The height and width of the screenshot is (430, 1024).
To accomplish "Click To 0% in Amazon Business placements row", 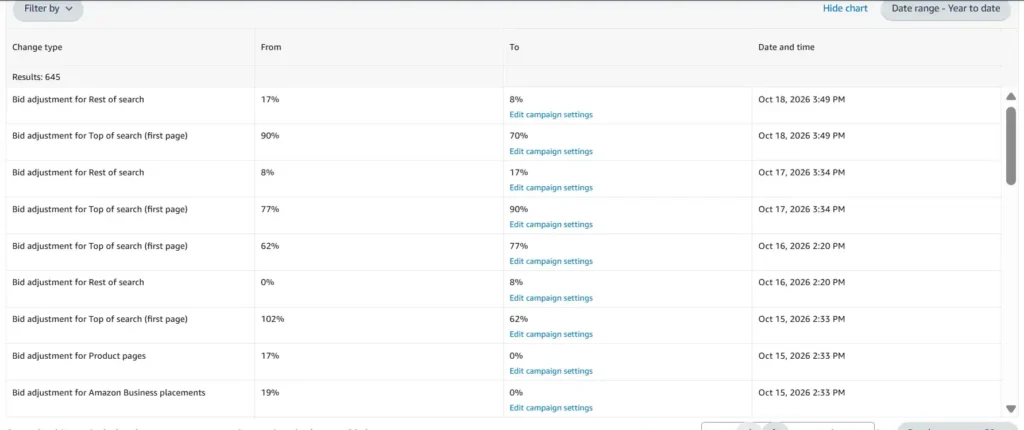I will coord(517,393).
